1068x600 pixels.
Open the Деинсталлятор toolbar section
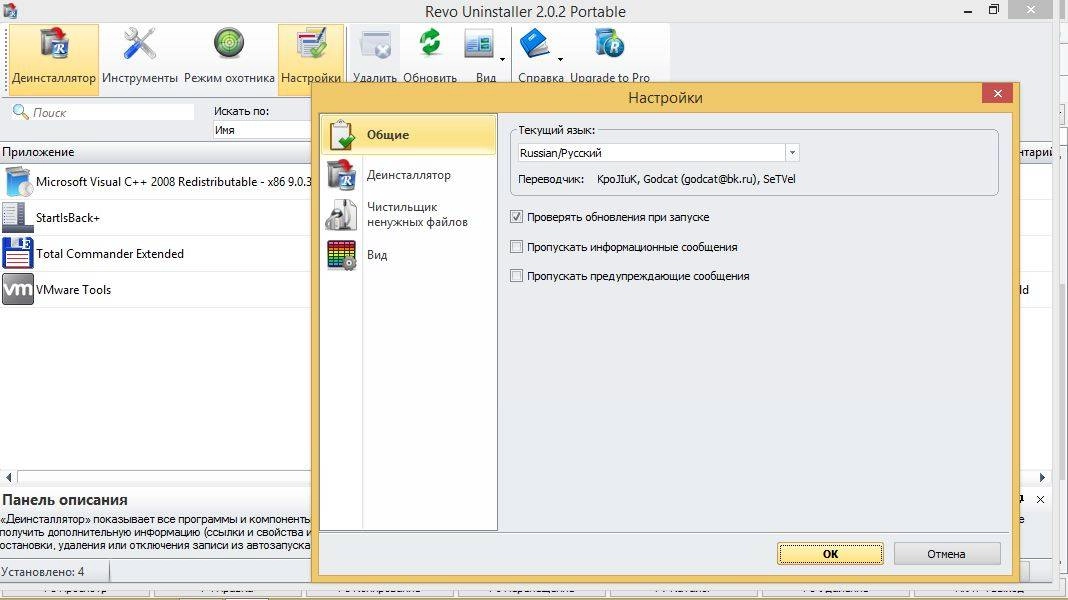pyautogui.click(x=54, y=58)
